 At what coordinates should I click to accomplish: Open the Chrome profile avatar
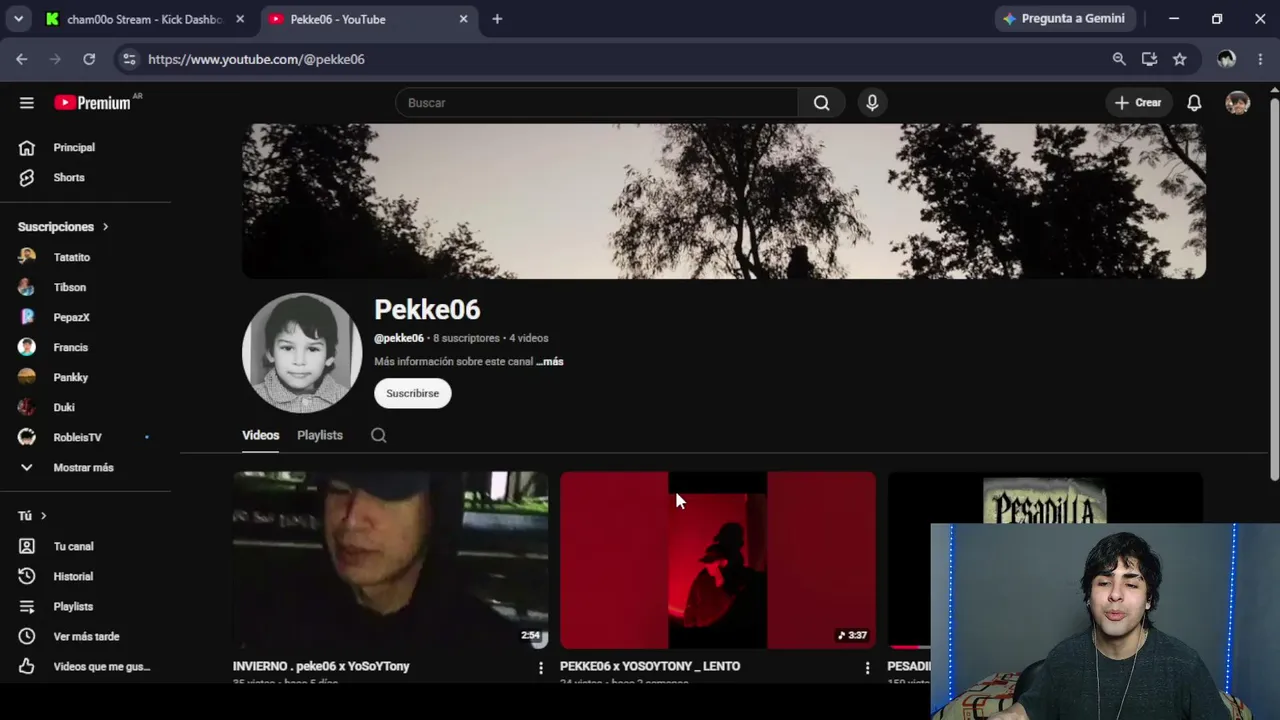pyautogui.click(x=1226, y=59)
